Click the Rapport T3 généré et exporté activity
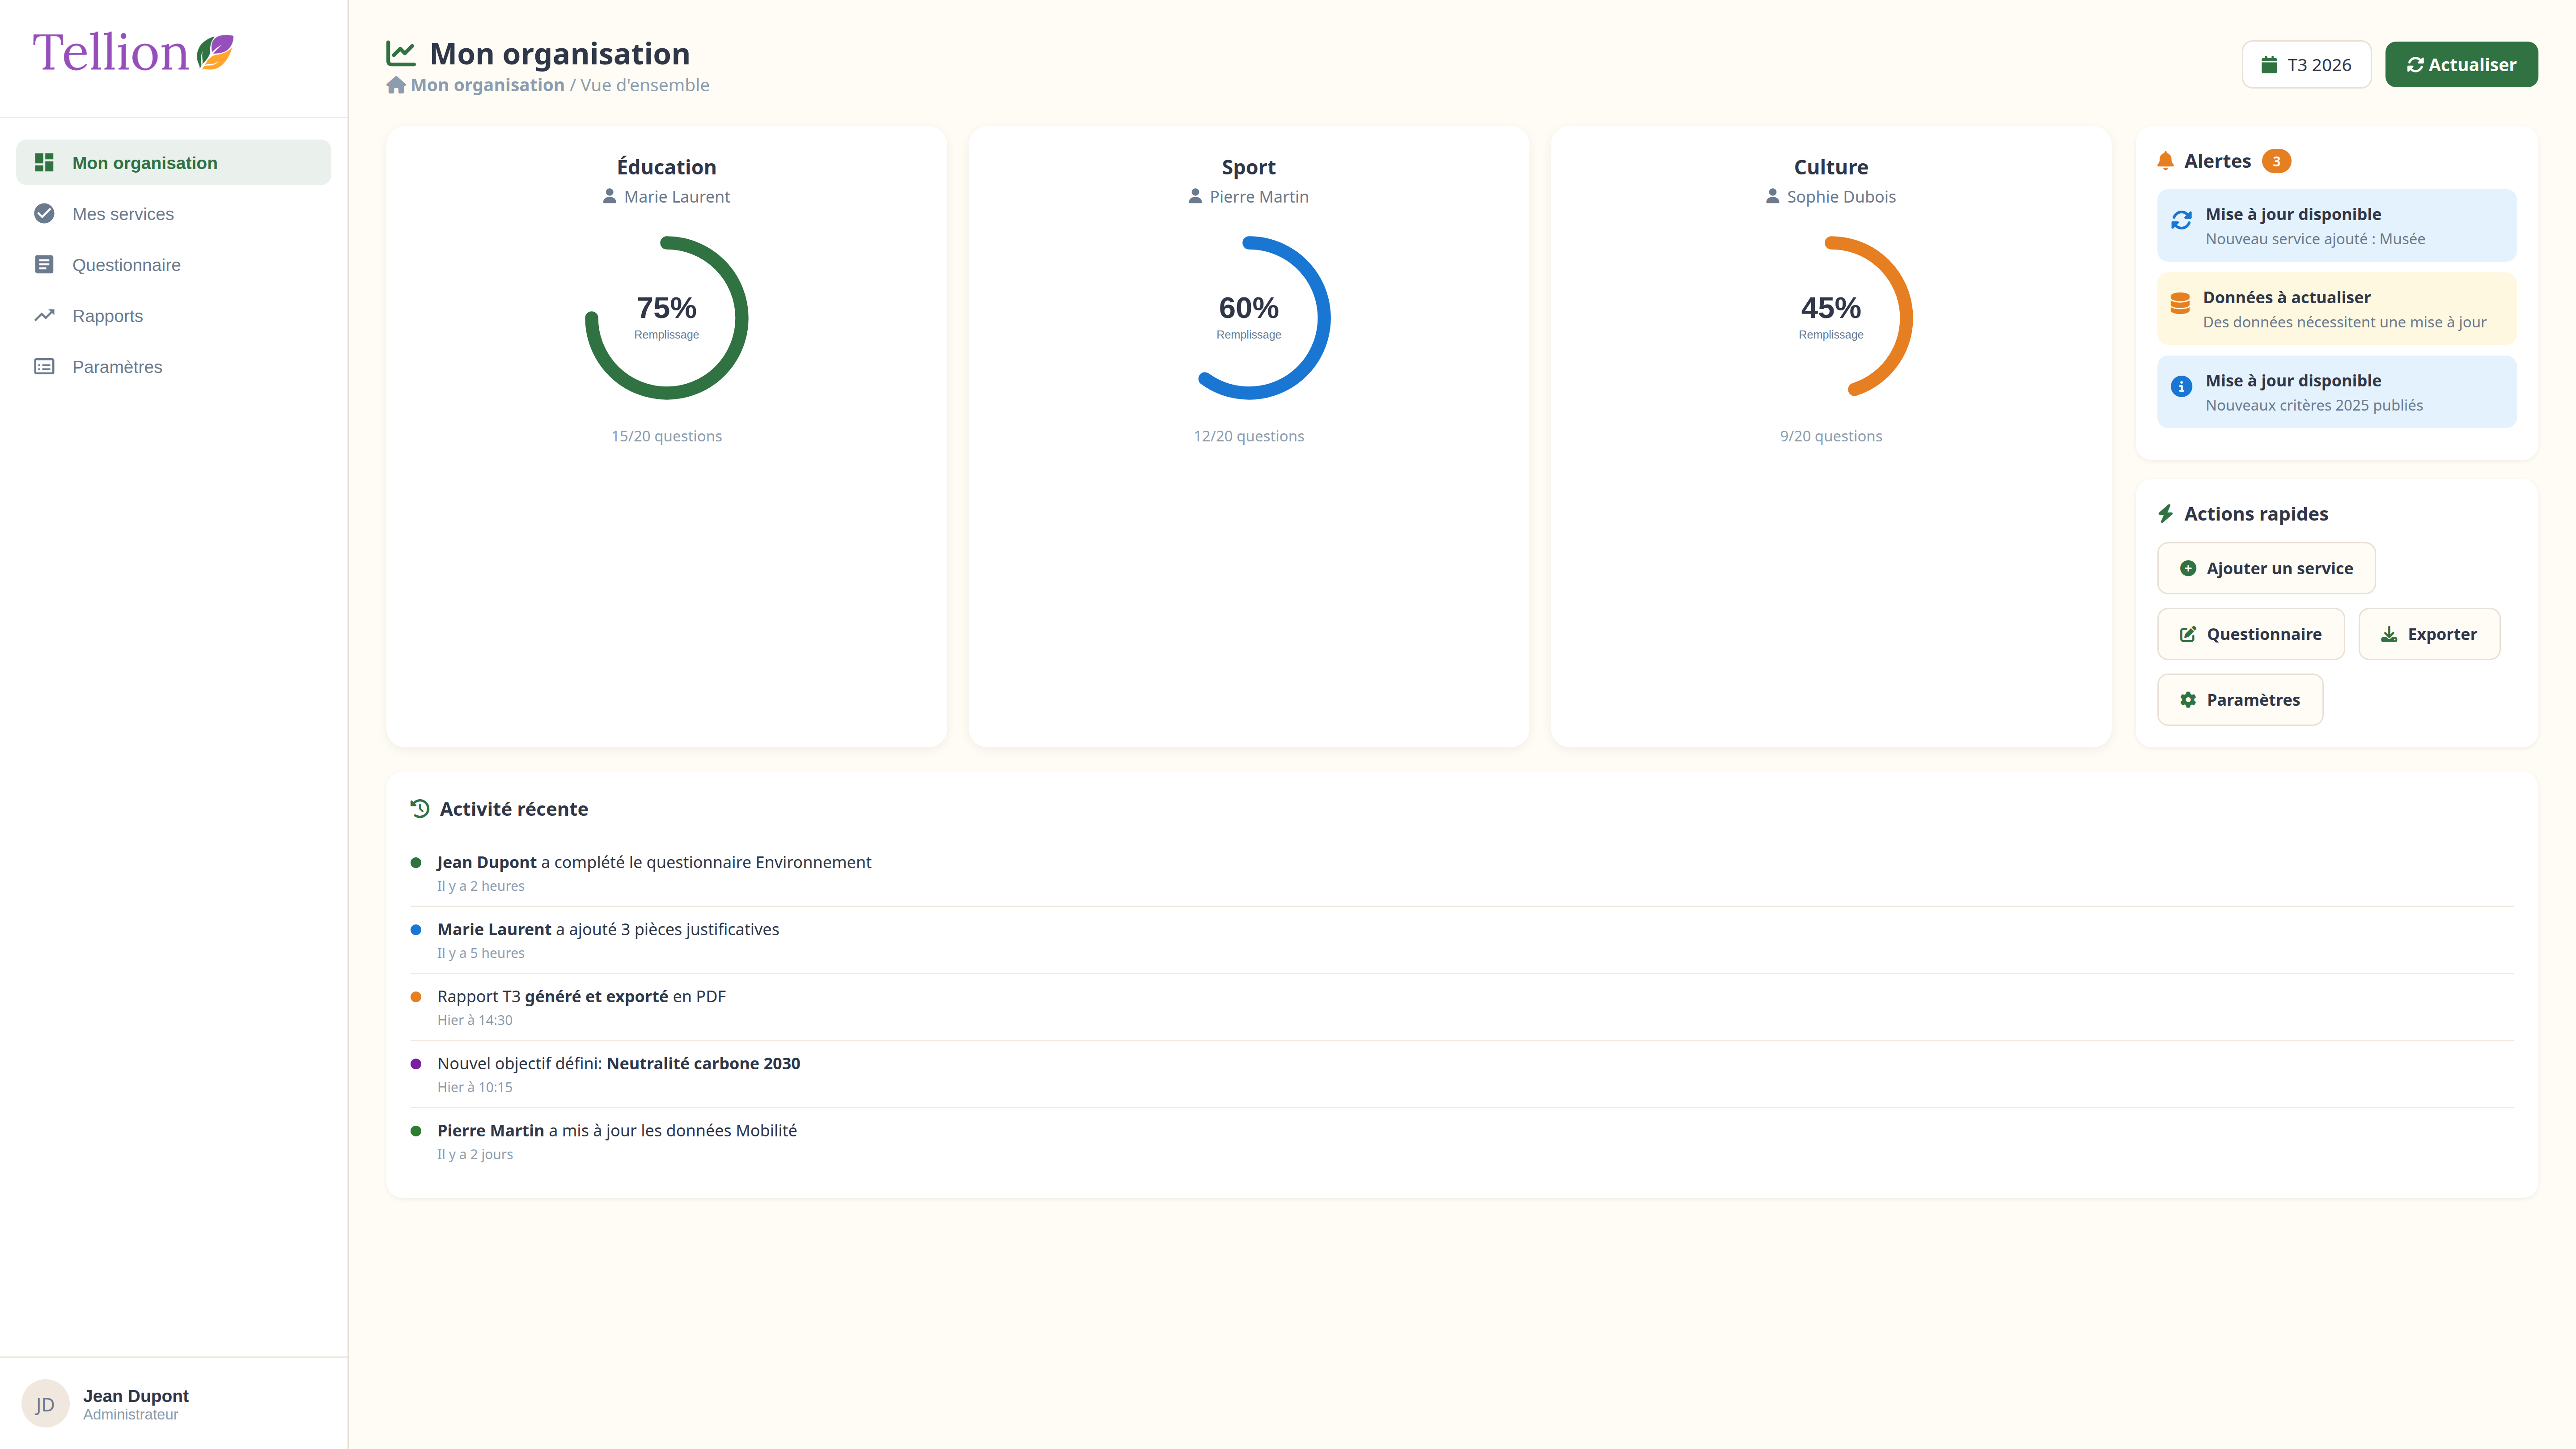This screenshot has width=2576, height=1449. click(1462, 1007)
